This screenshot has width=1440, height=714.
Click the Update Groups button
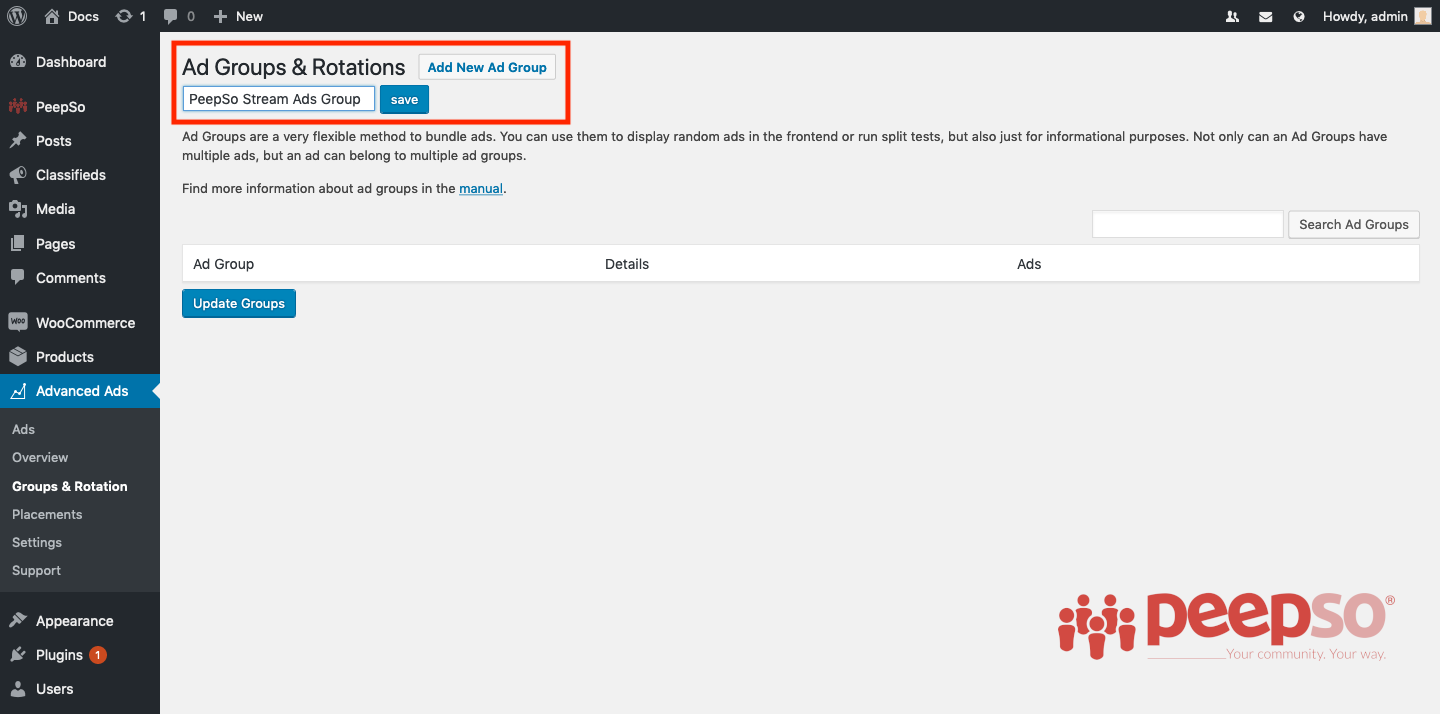click(239, 303)
